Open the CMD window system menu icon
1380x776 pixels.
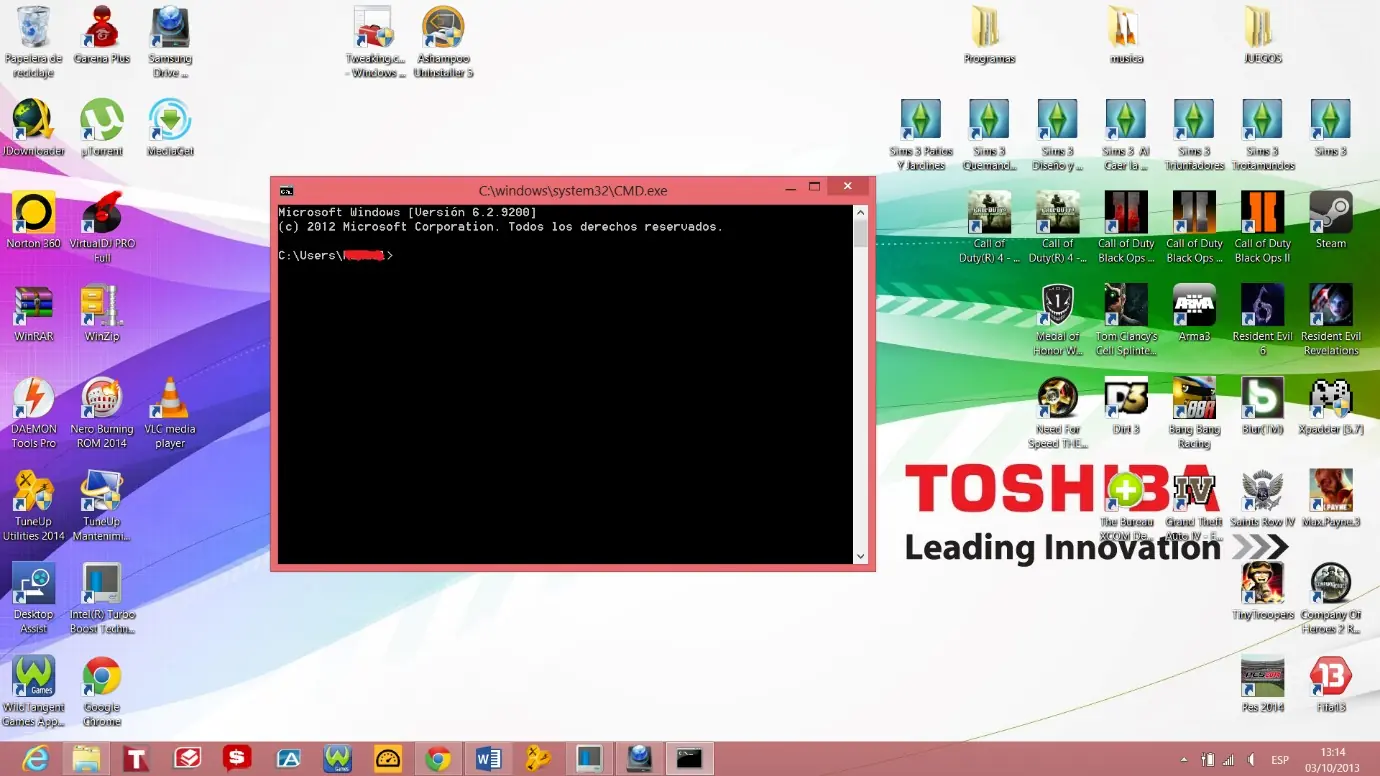286,190
